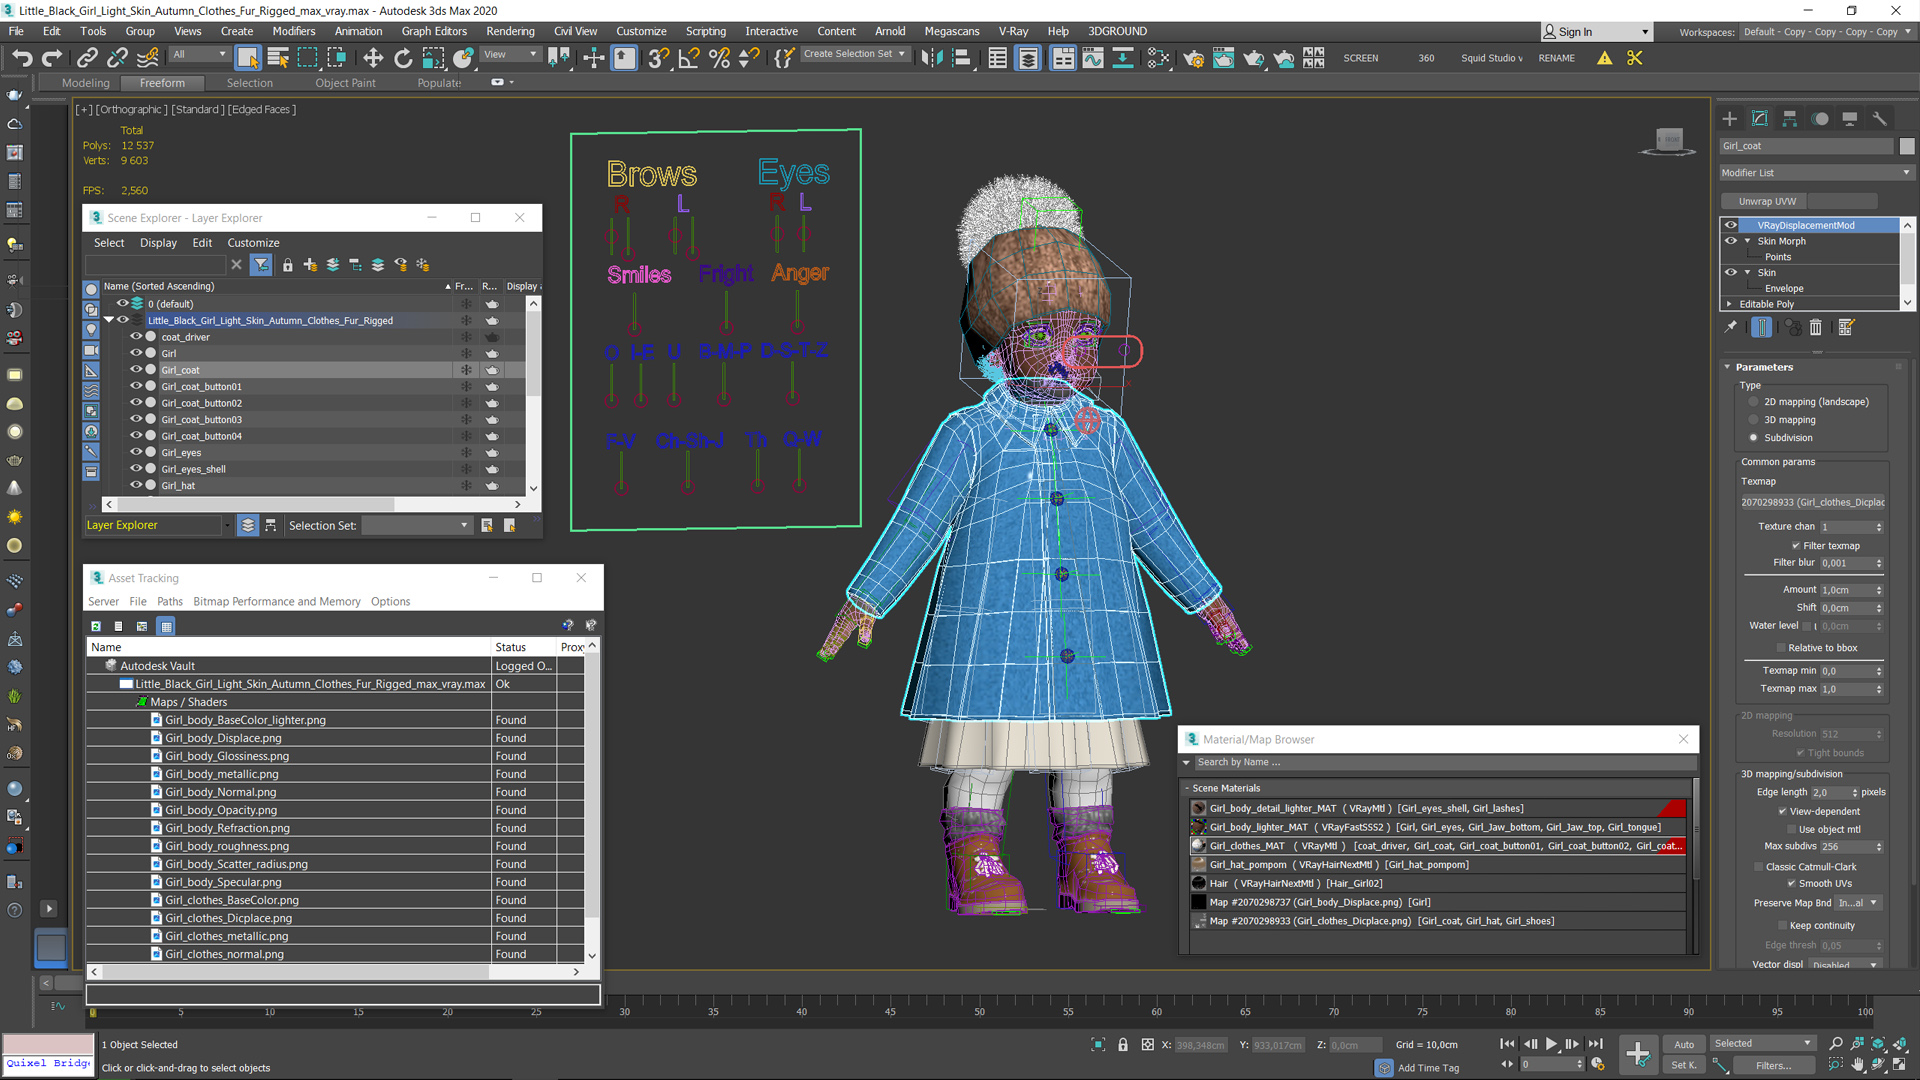This screenshot has height=1080, width=1920.
Task: Click Pin Stack icon under modifier stack
Action: click(x=1731, y=327)
